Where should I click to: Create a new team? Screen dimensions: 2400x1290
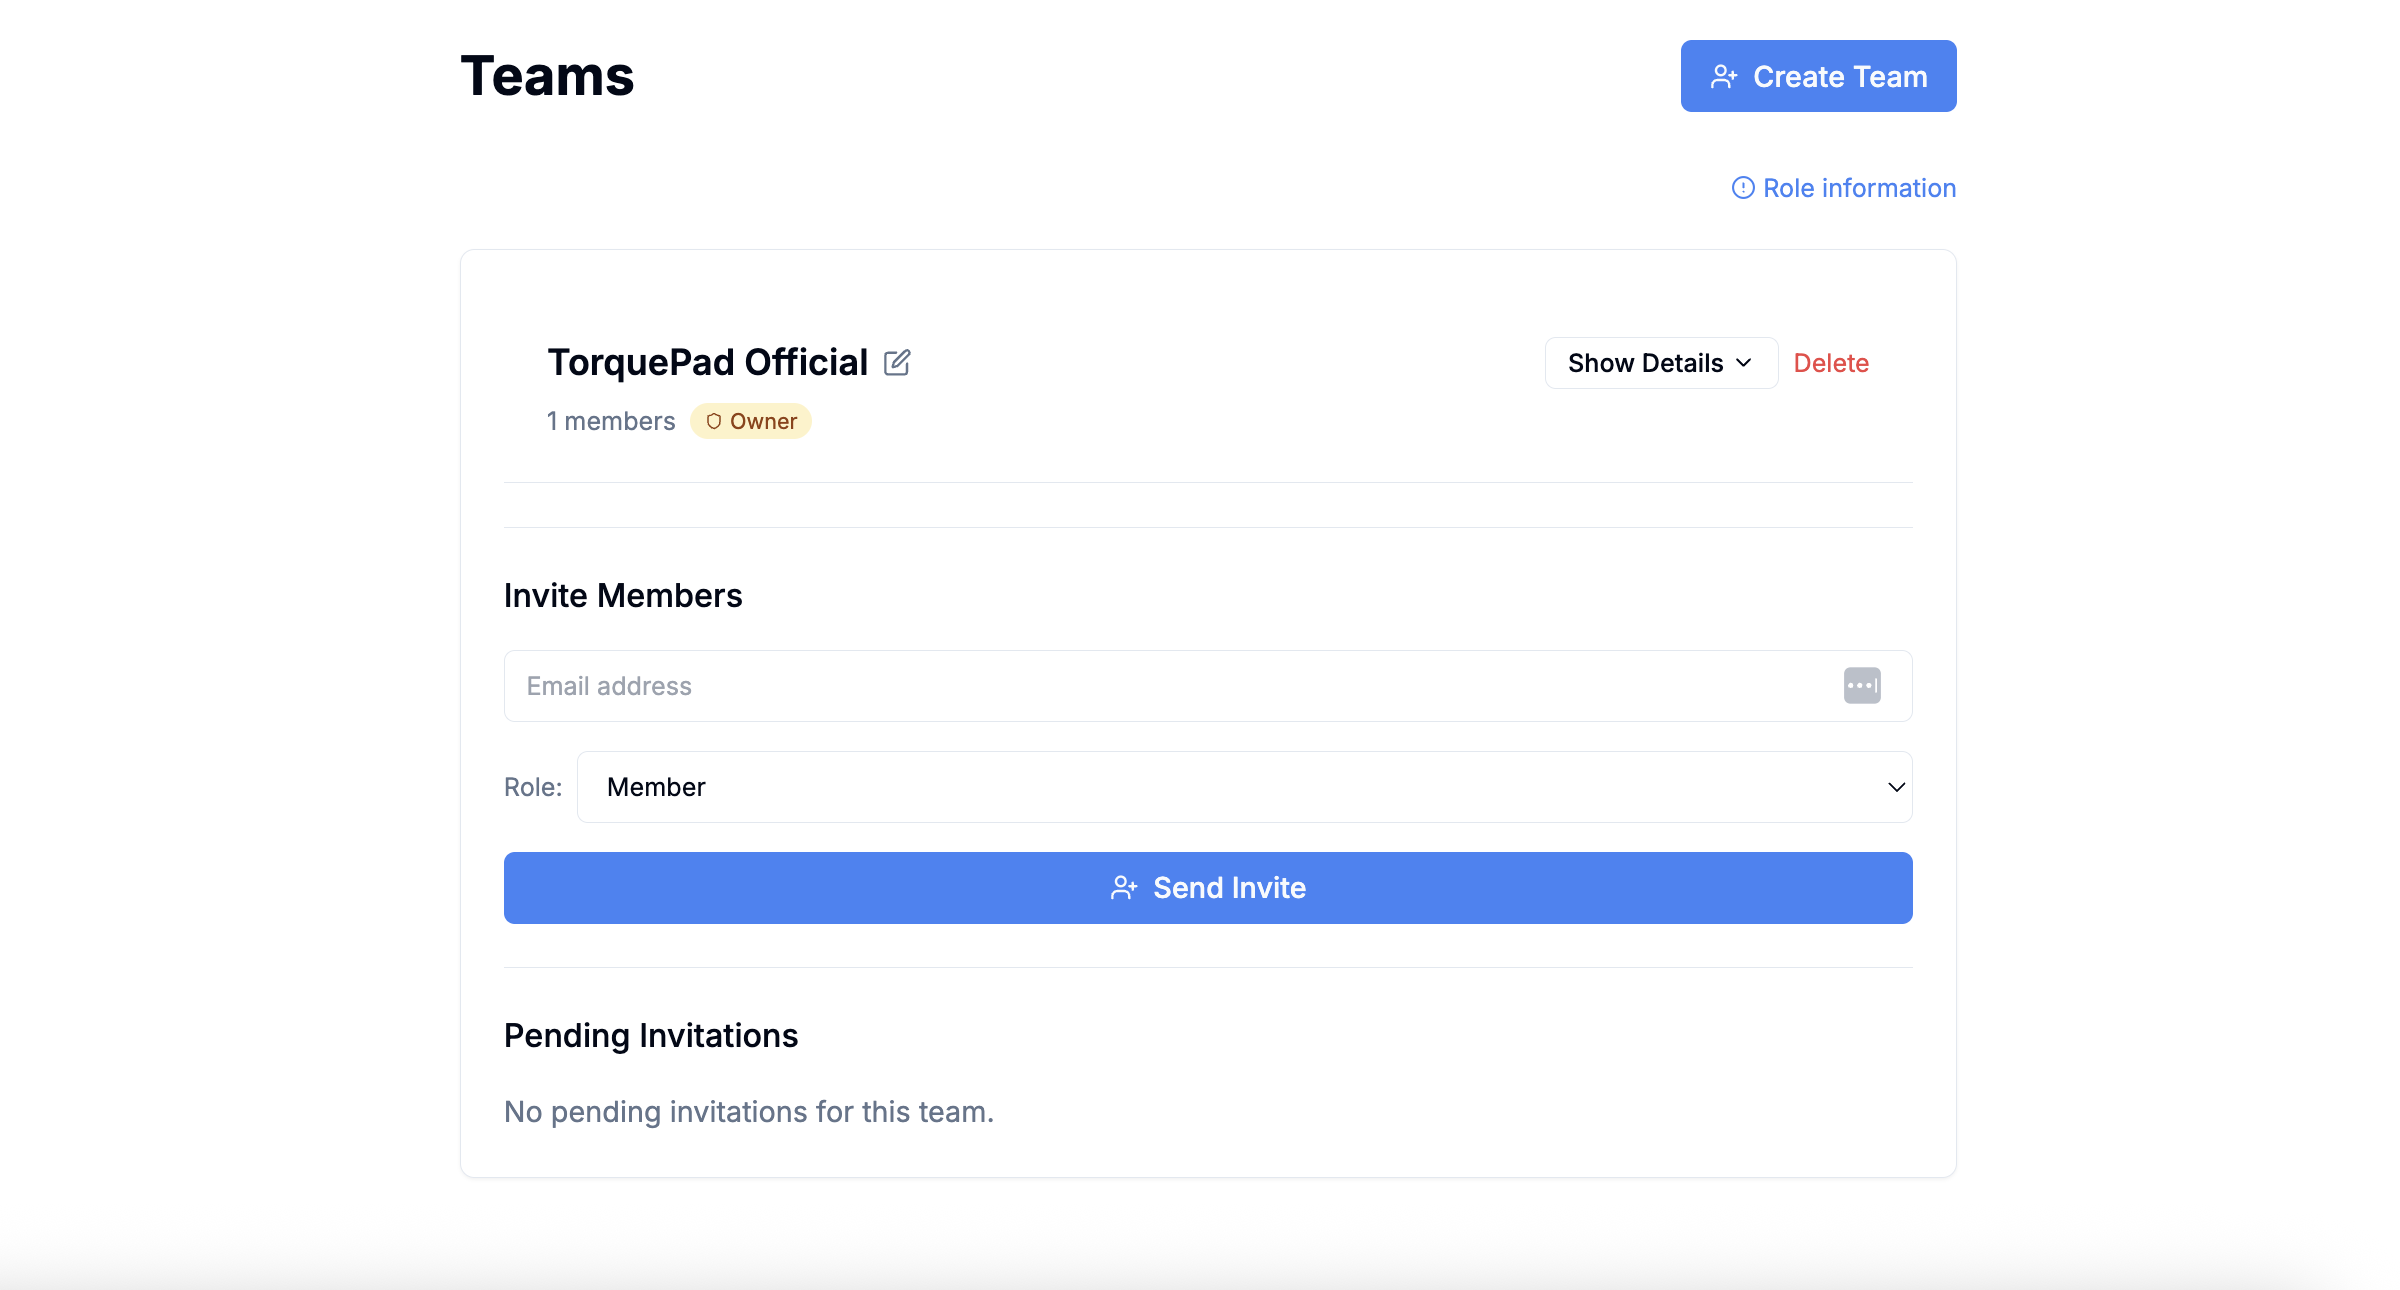pyautogui.click(x=1818, y=75)
